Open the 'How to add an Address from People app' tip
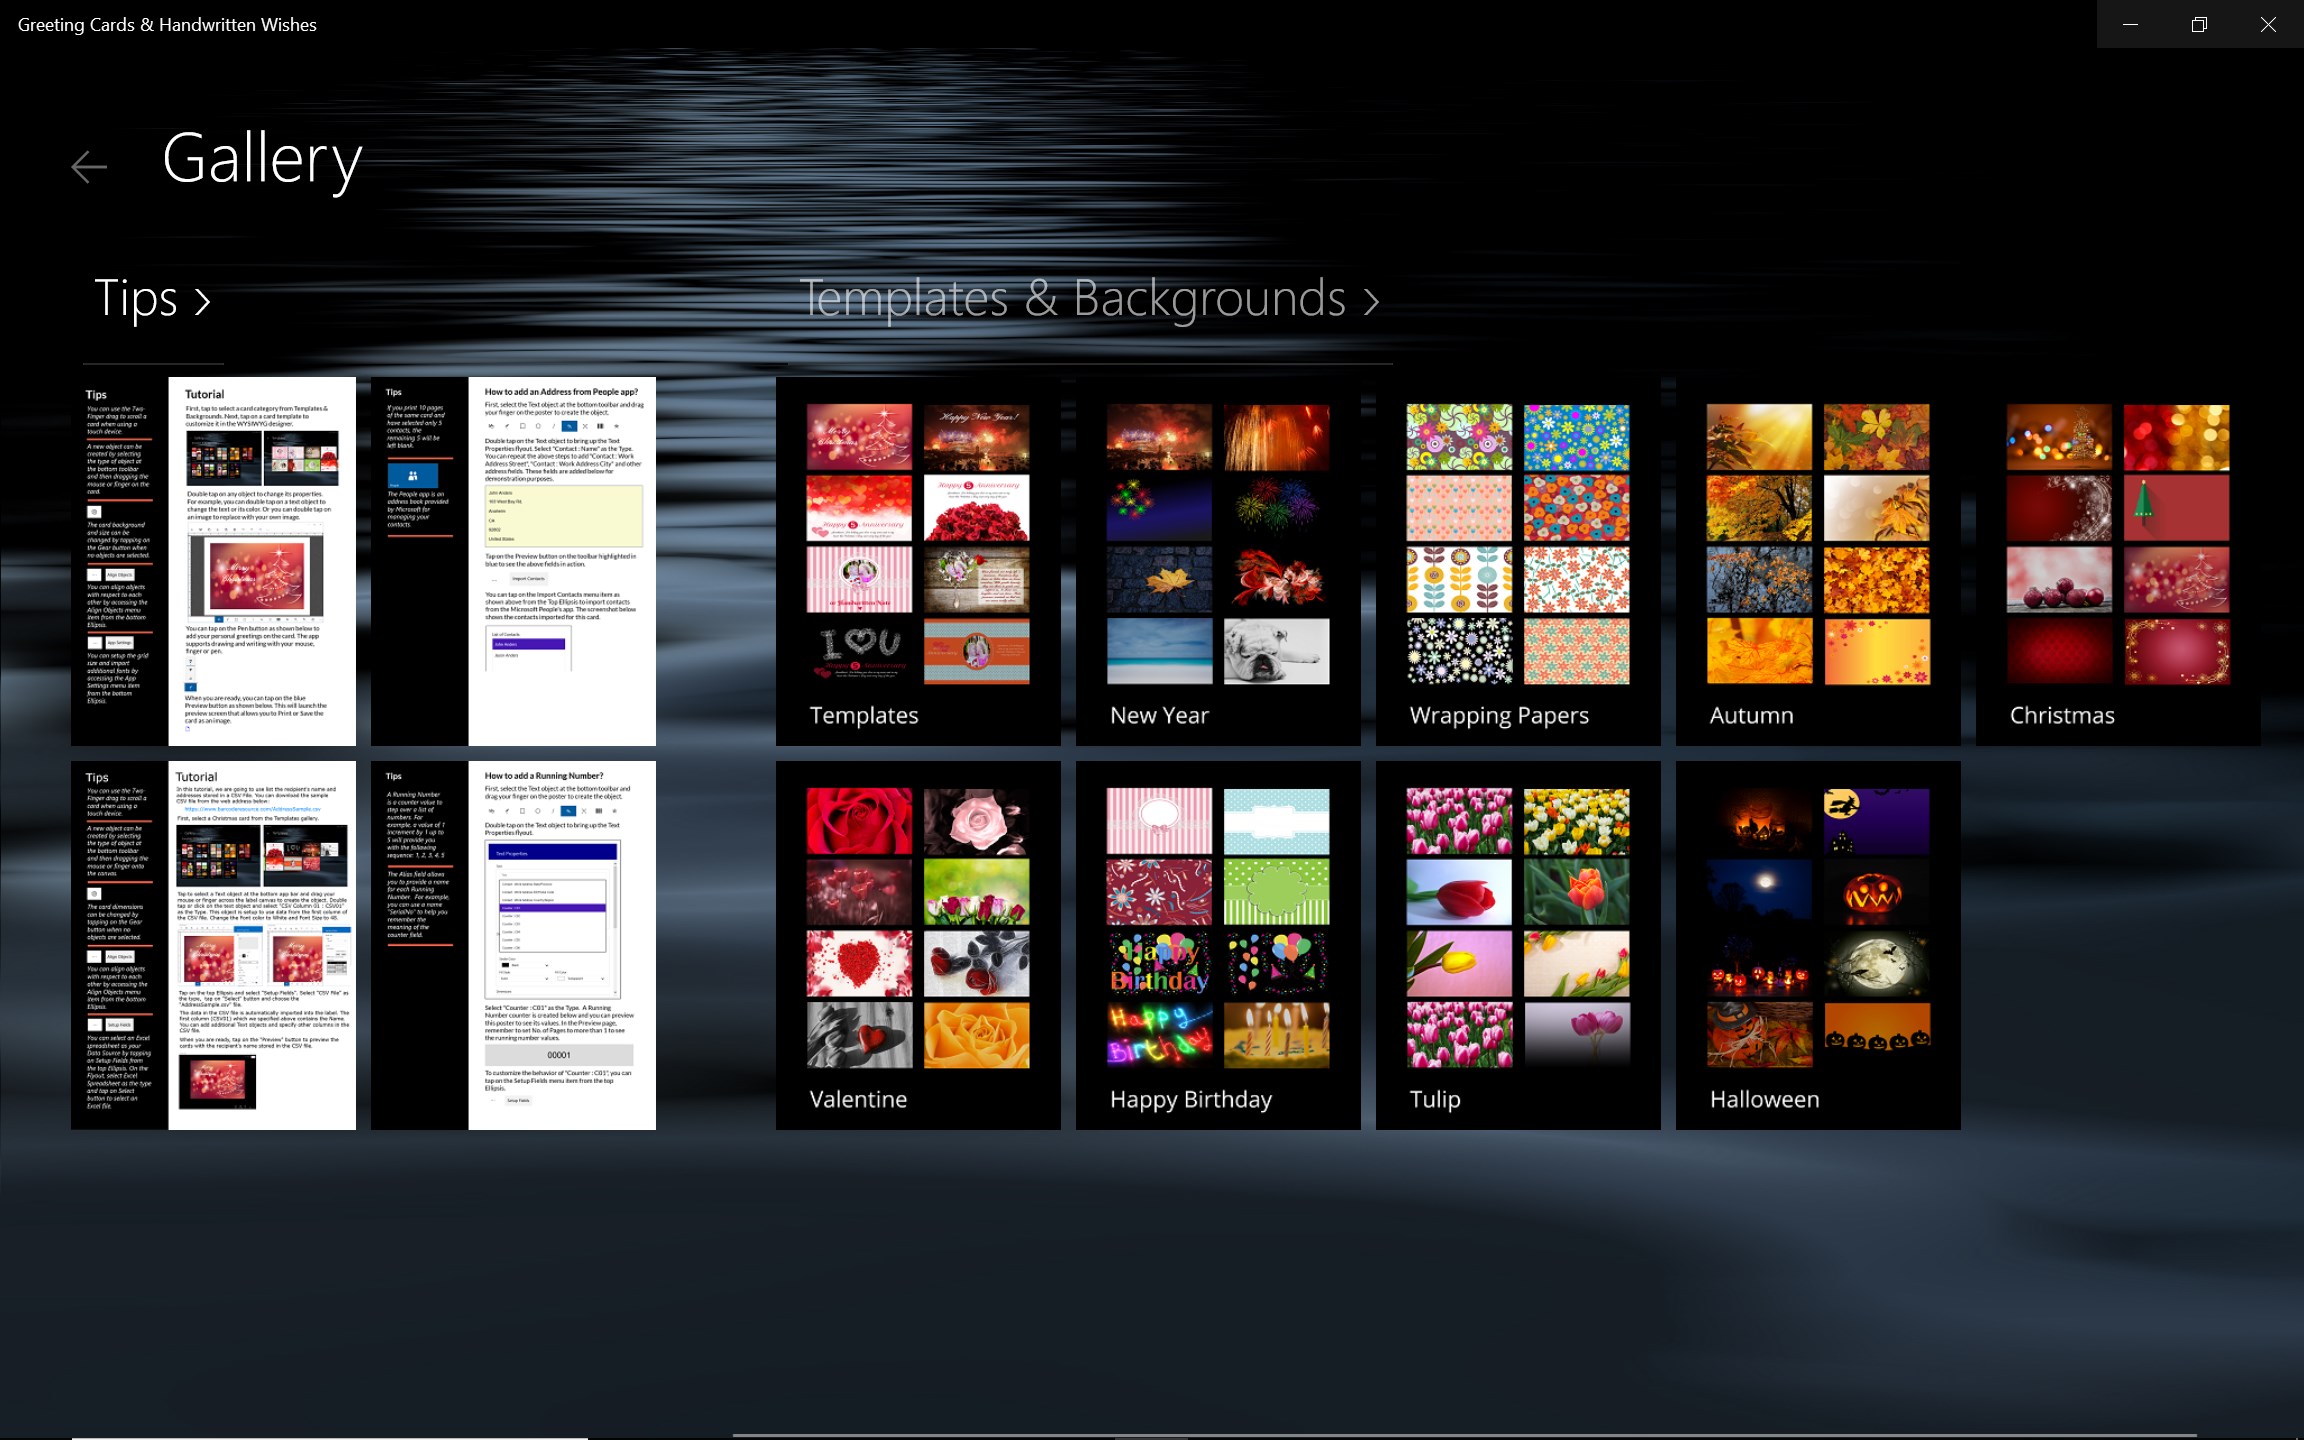The image size is (2304, 1440). click(513, 560)
